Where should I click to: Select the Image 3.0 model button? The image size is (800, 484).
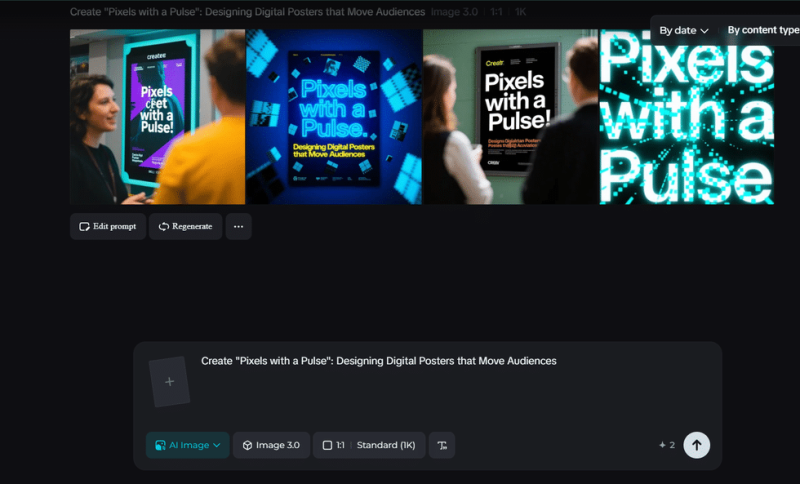click(x=271, y=445)
